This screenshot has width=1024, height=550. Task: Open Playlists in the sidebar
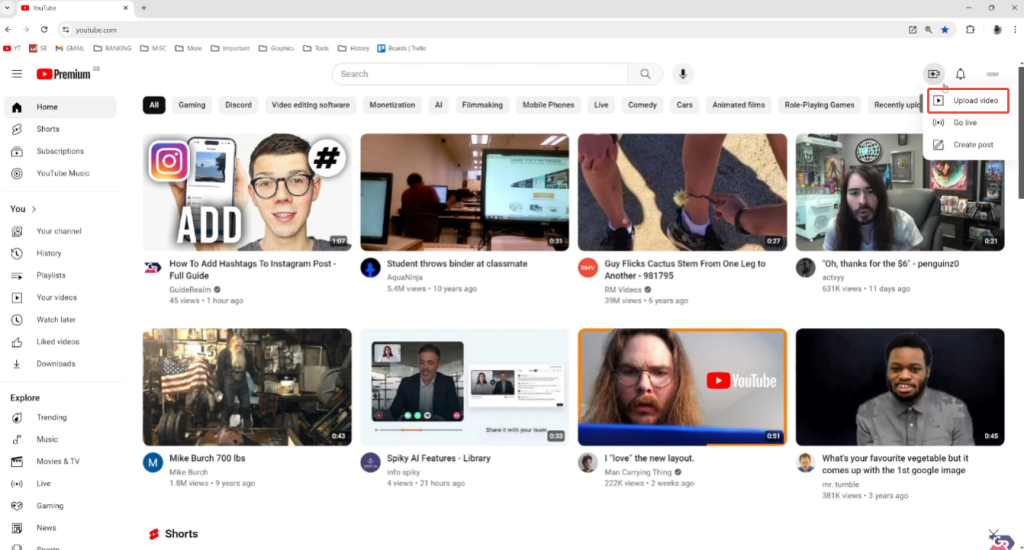tap(60, 276)
